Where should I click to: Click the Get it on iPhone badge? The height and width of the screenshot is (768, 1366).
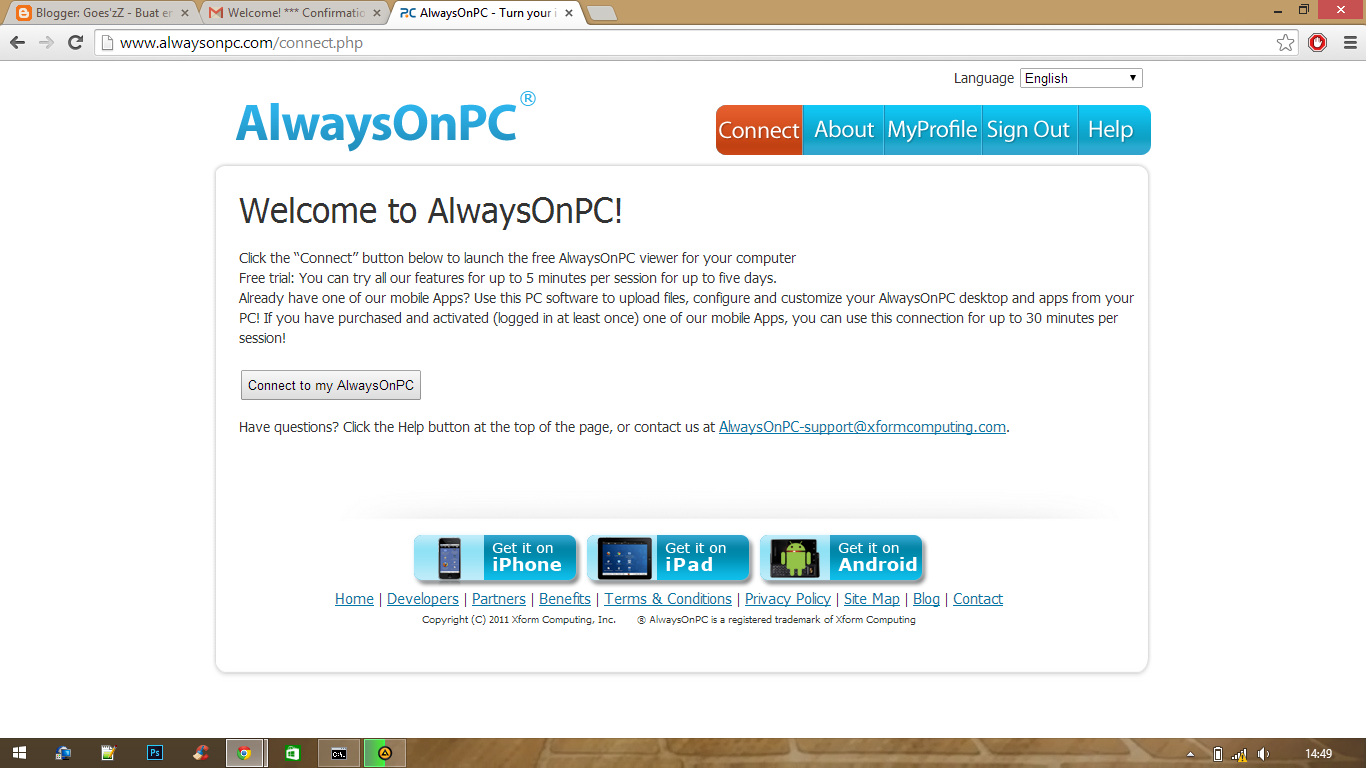click(495, 558)
